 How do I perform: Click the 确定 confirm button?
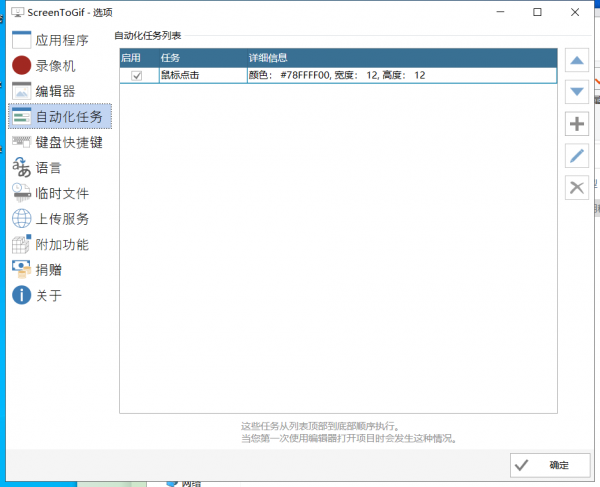tap(550, 465)
